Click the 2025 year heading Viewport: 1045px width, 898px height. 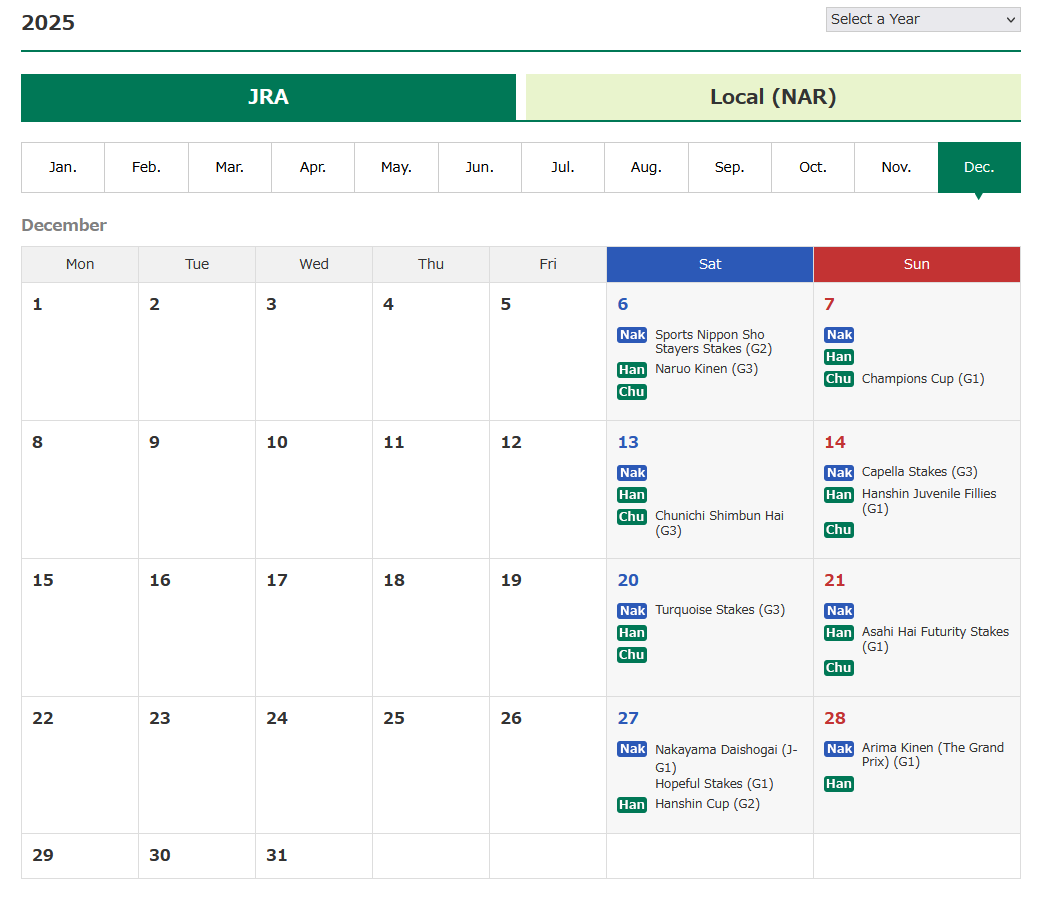(48, 23)
